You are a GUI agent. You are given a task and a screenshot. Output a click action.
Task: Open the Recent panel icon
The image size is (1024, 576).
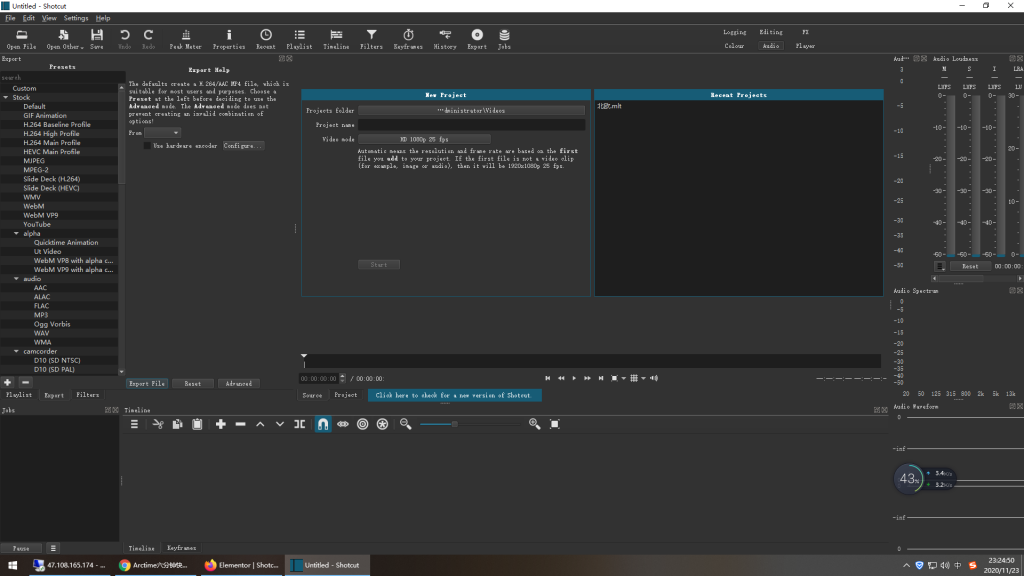(x=266, y=39)
